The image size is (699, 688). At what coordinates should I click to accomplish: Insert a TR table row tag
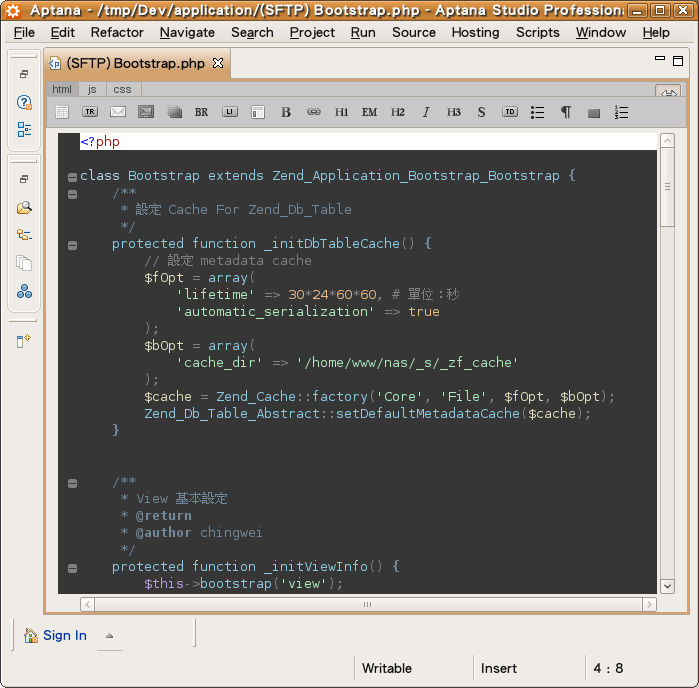click(x=90, y=112)
